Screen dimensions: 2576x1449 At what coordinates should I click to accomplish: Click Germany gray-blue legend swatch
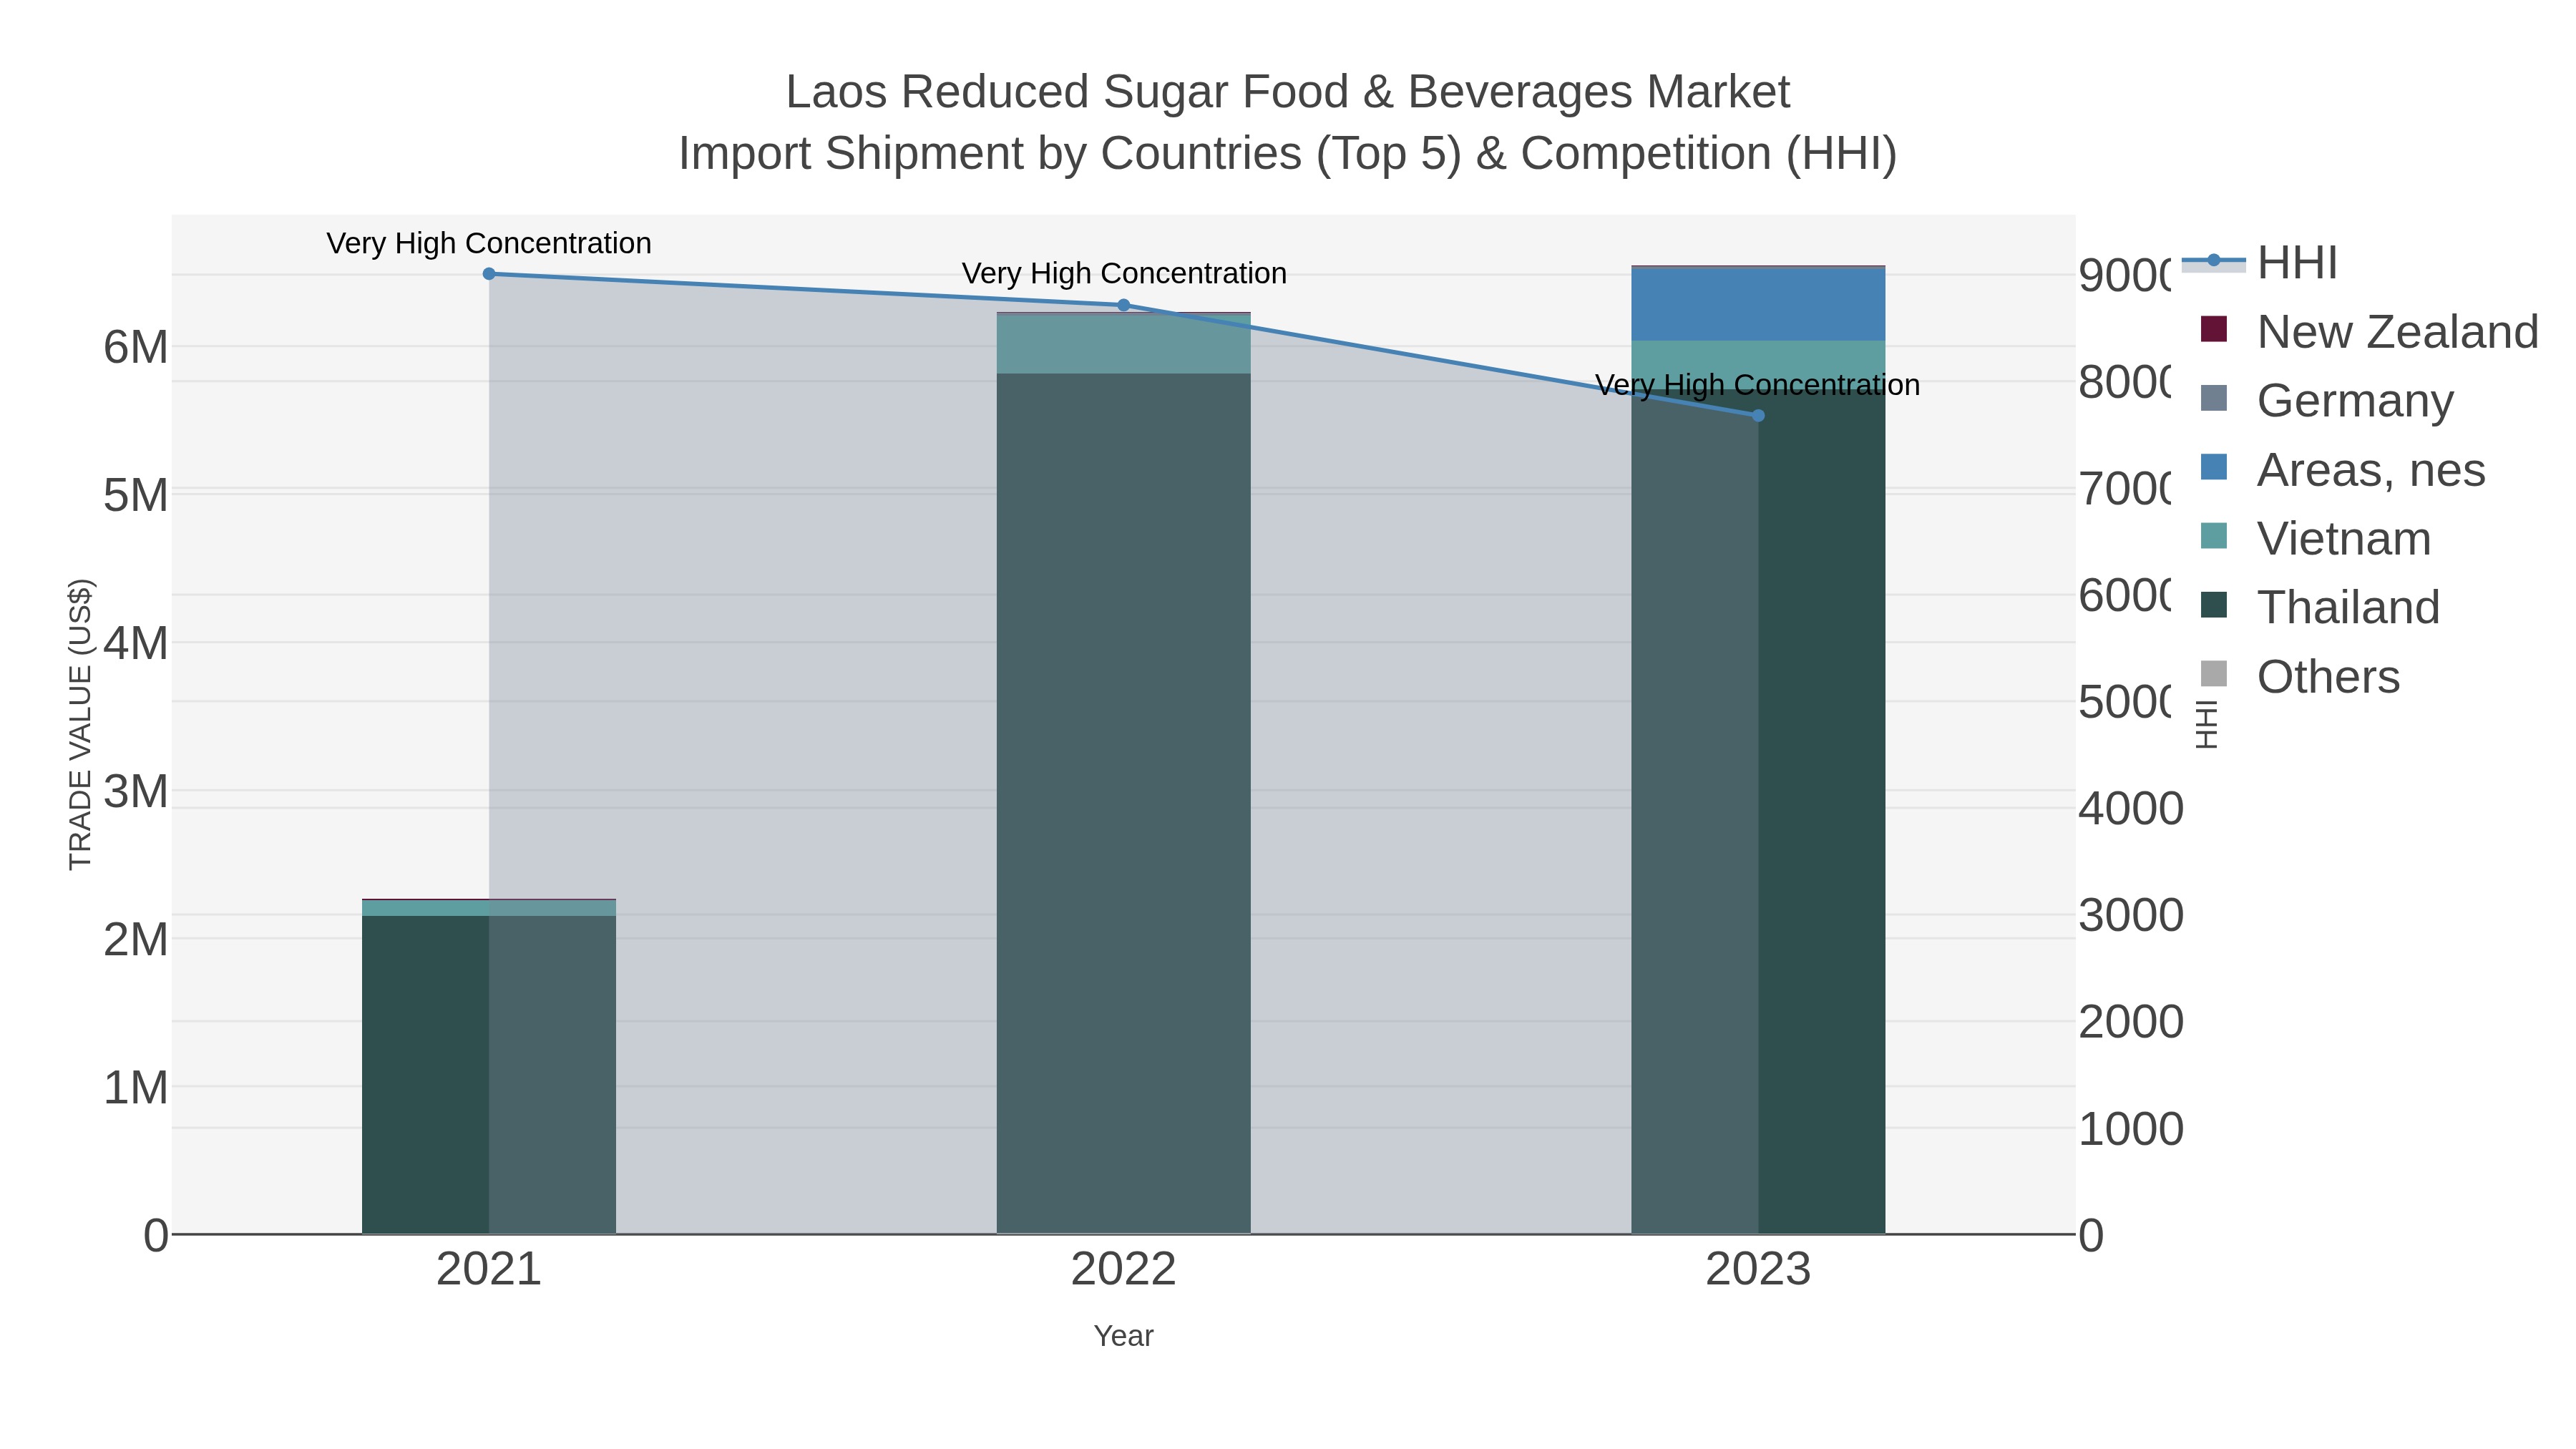(x=2214, y=398)
